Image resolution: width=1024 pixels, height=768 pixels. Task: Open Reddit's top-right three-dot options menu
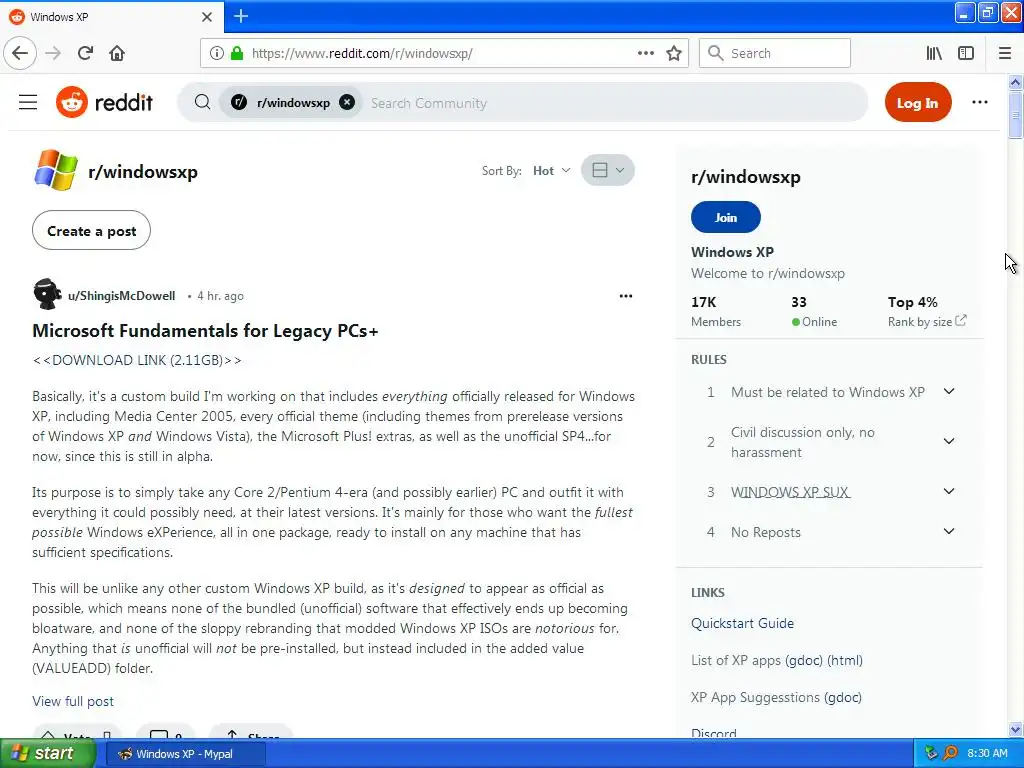980,102
